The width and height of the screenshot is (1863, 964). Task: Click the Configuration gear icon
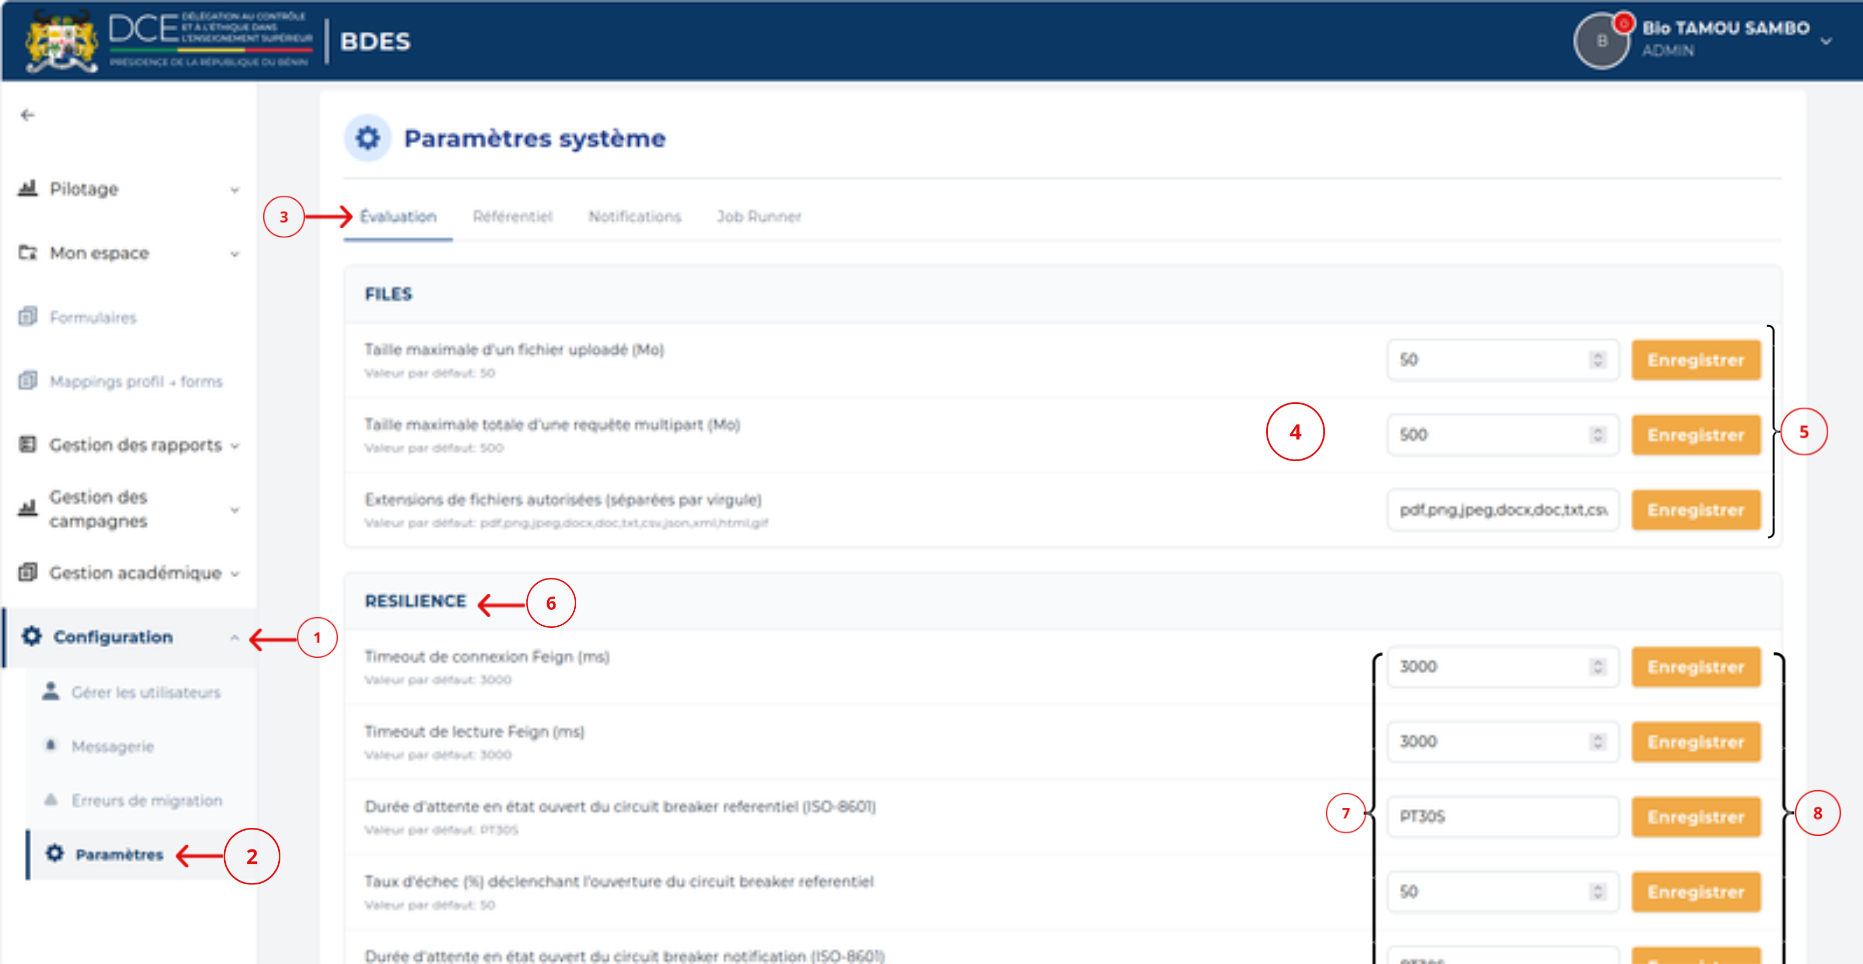[32, 636]
